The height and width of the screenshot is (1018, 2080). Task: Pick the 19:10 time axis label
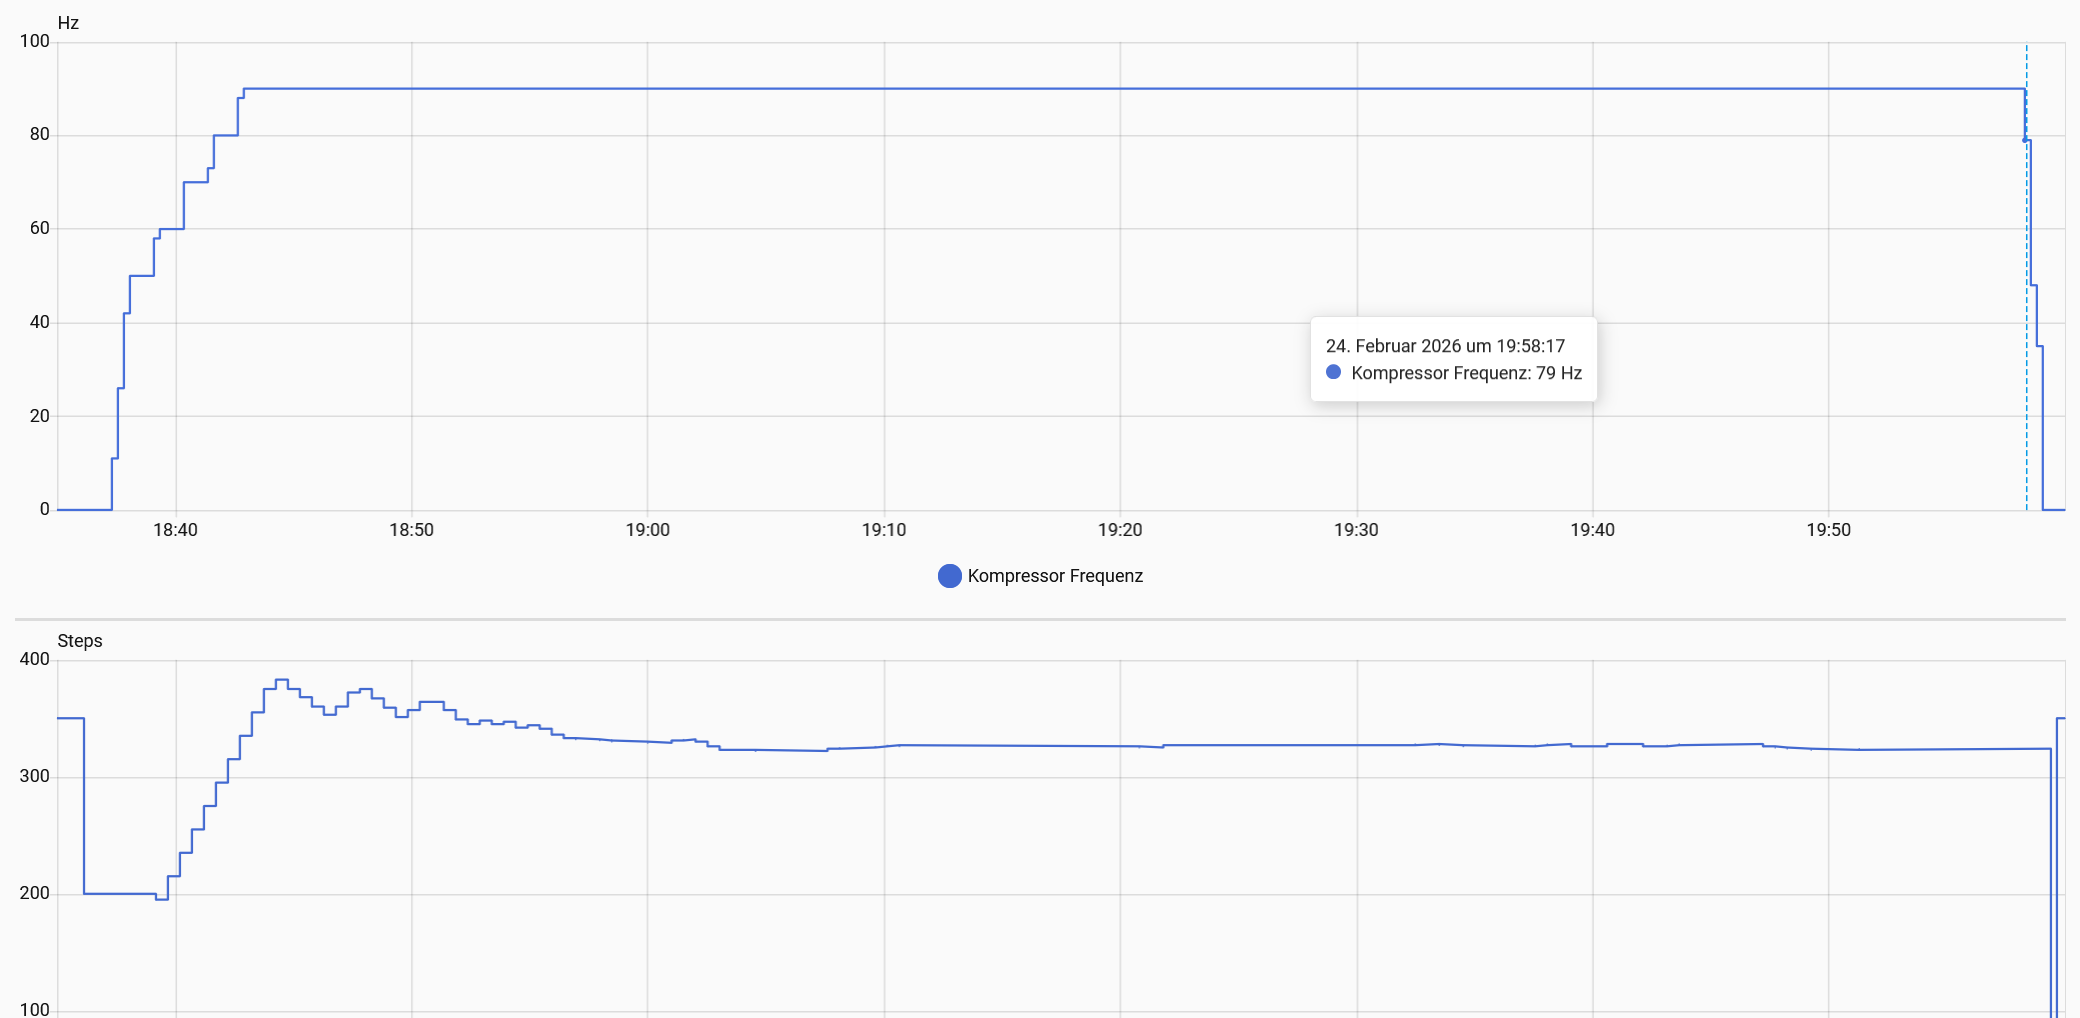[883, 530]
